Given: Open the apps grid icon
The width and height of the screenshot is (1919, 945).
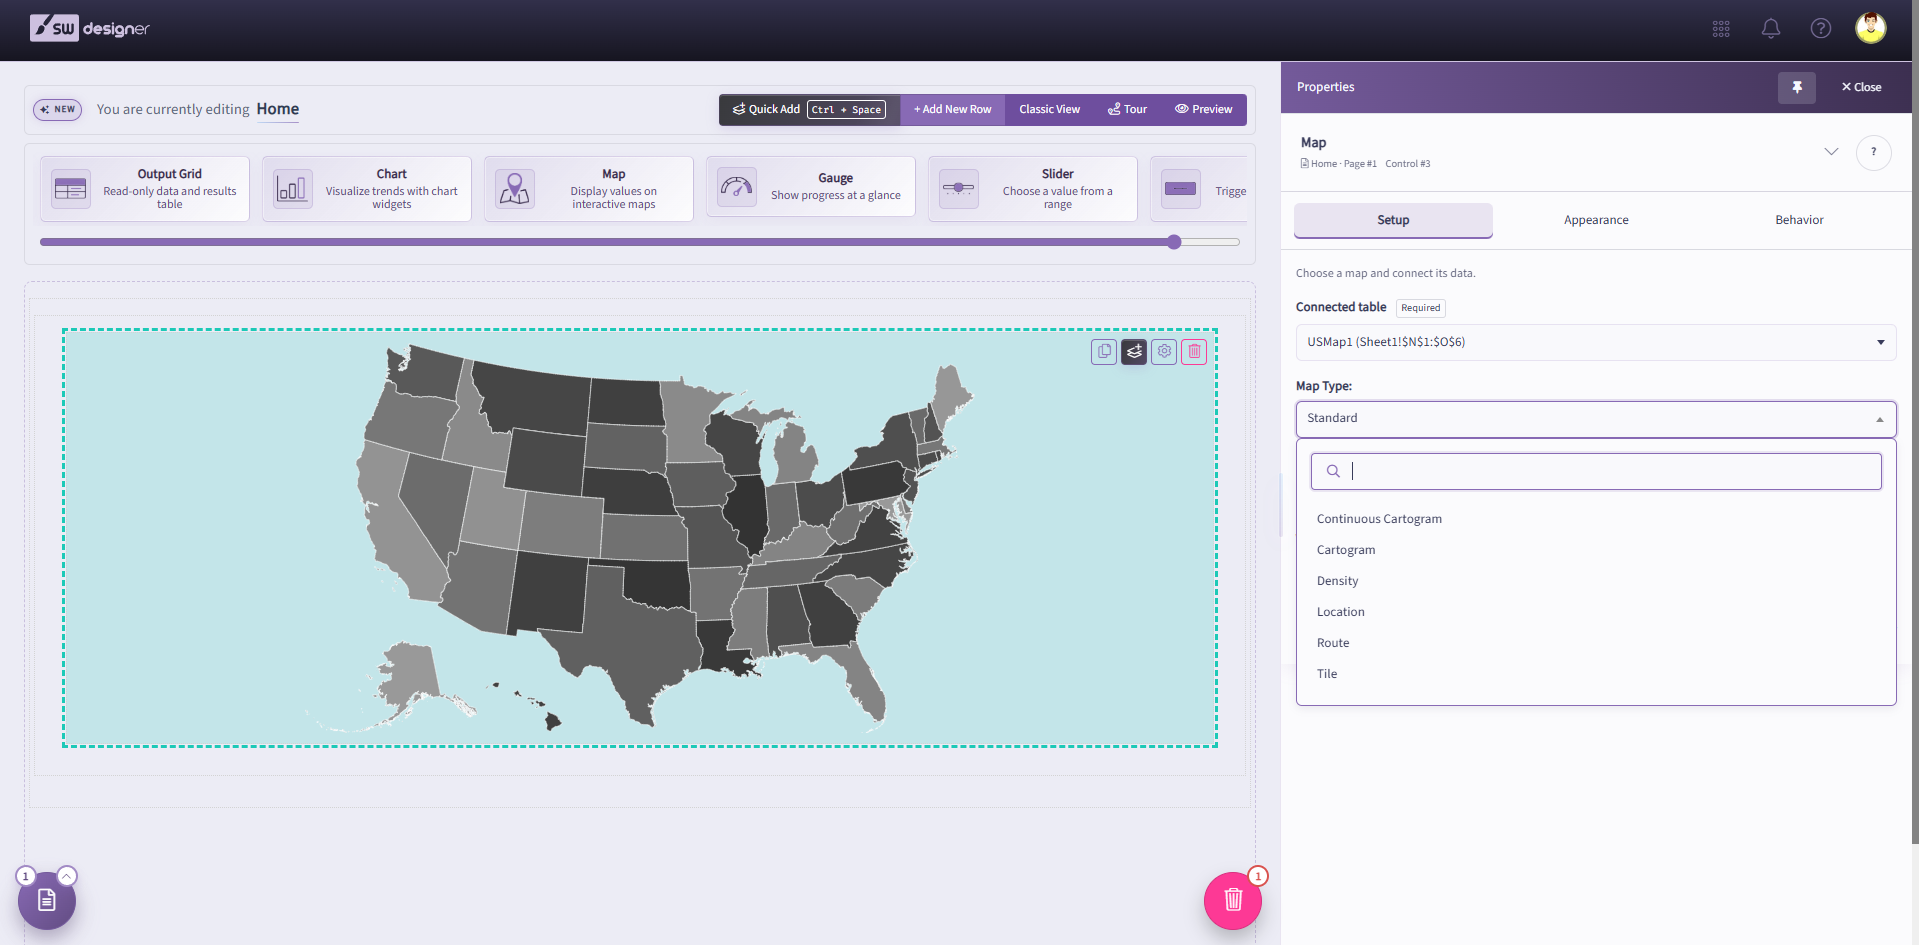Looking at the screenshot, I should tap(1721, 29).
